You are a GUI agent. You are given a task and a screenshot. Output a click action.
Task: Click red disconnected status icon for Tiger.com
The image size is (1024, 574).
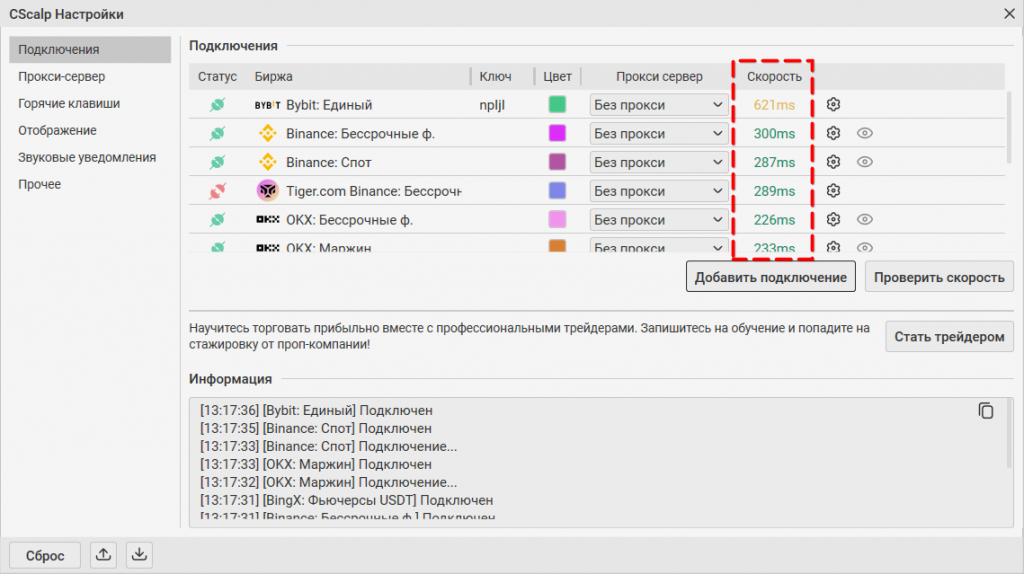coord(217,191)
